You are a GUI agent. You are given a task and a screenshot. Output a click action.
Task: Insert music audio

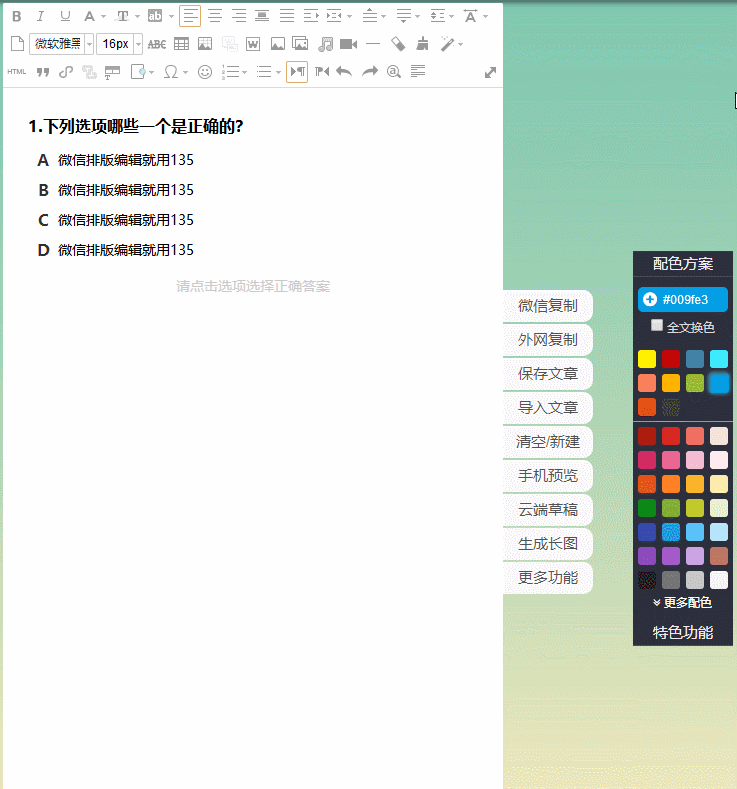325,44
